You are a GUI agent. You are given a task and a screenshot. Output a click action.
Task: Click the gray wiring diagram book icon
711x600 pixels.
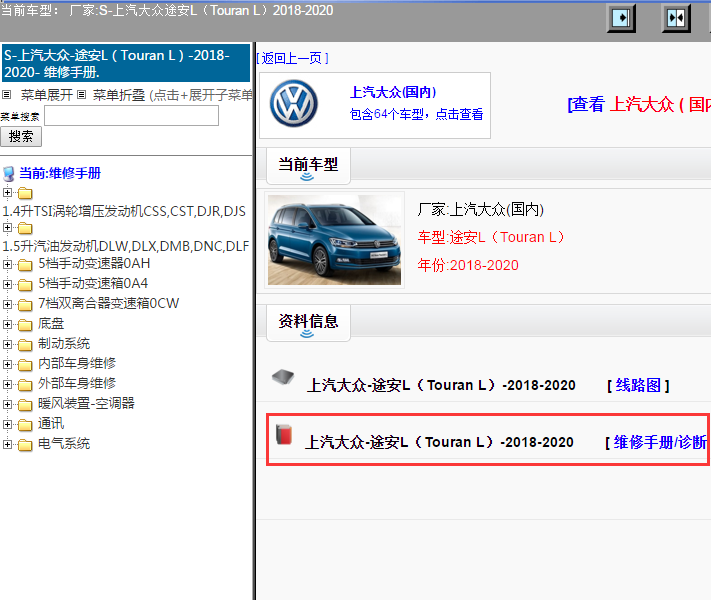(283, 376)
